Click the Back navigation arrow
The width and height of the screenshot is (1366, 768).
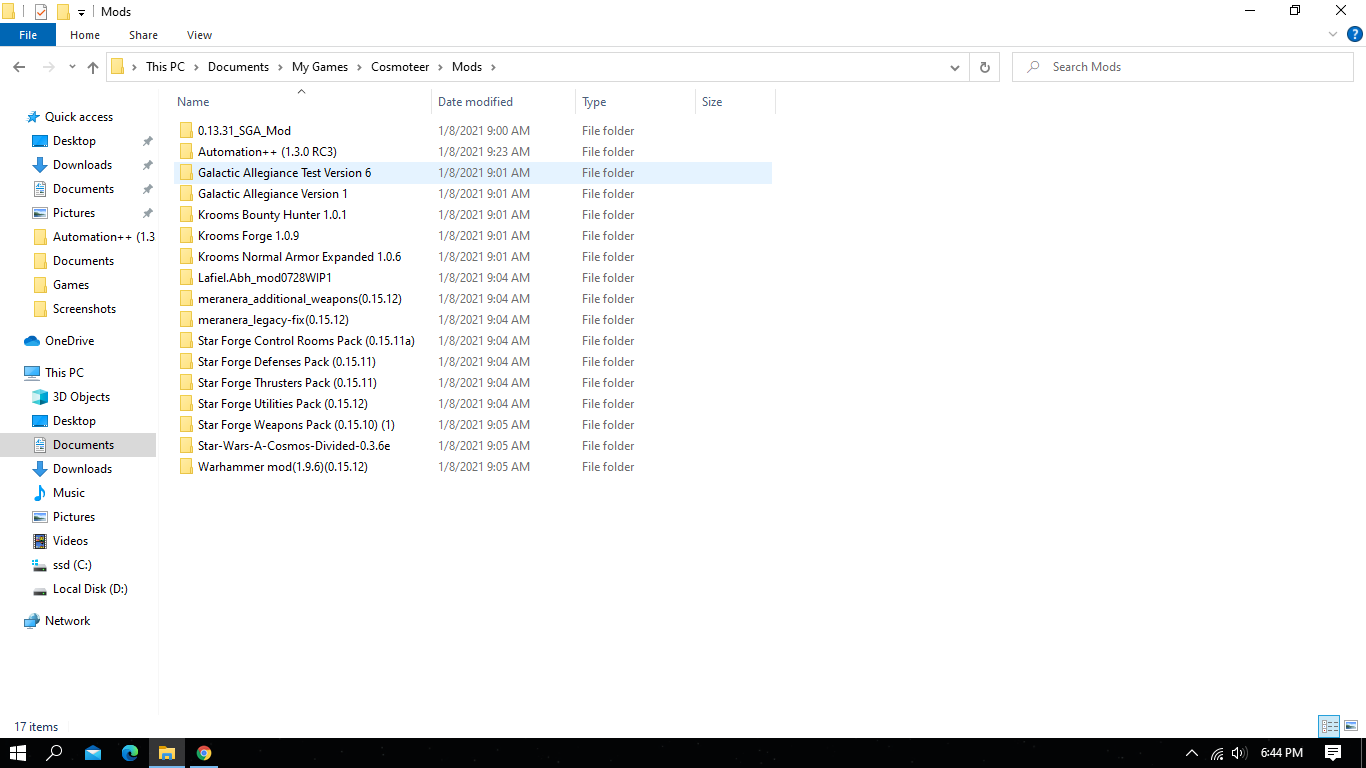pyautogui.click(x=19, y=67)
